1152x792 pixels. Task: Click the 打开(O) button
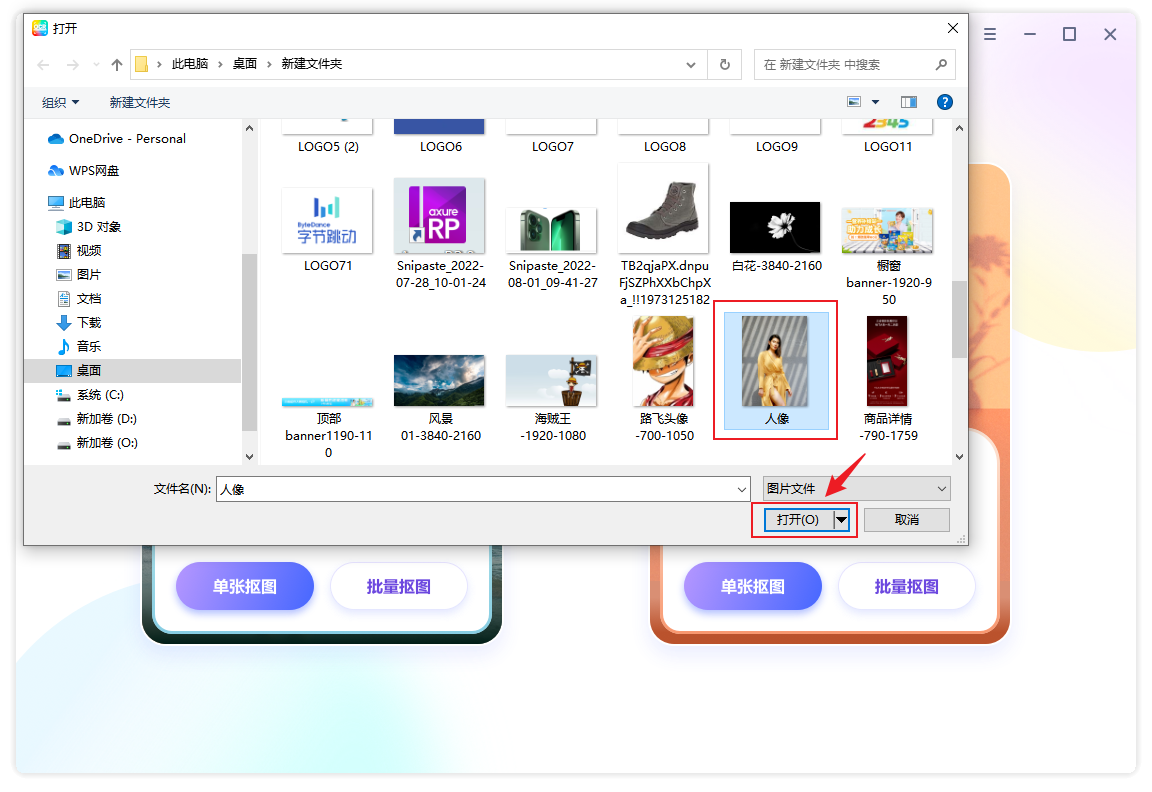click(x=798, y=520)
